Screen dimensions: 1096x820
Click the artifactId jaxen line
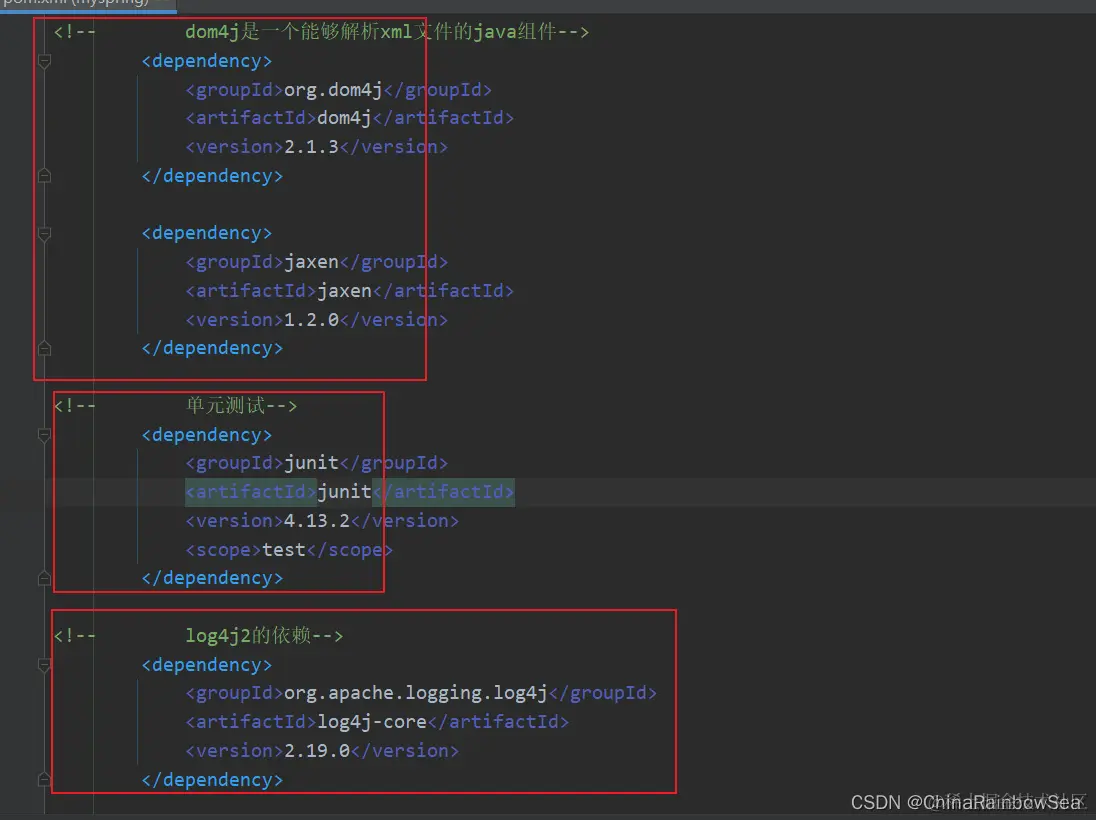[349, 291]
